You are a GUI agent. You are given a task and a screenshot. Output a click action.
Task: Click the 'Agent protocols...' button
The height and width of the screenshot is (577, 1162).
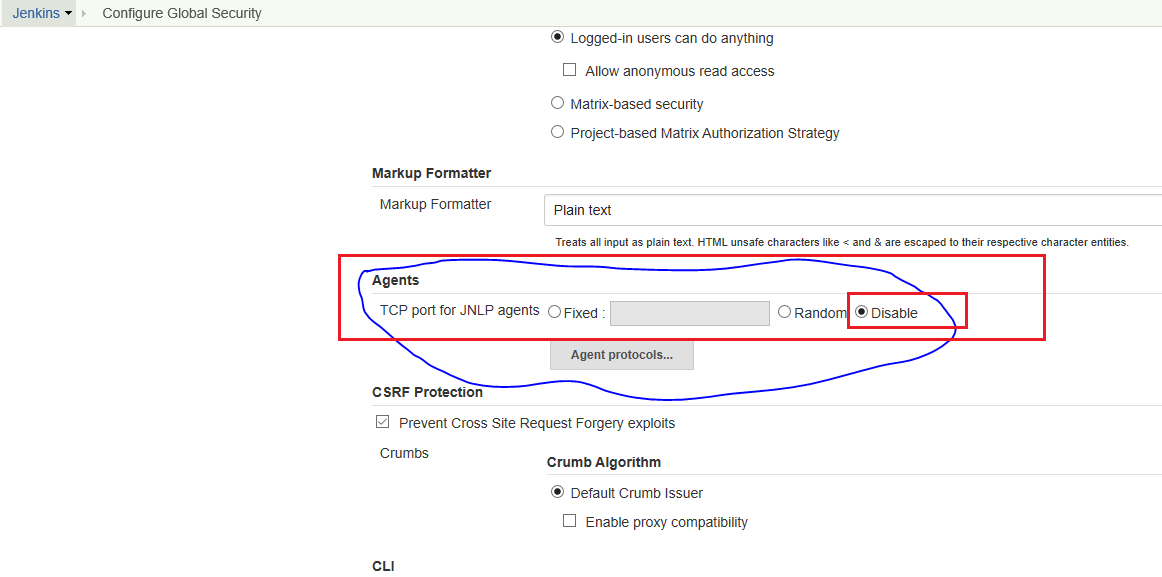pyautogui.click(x=621, y=355)
